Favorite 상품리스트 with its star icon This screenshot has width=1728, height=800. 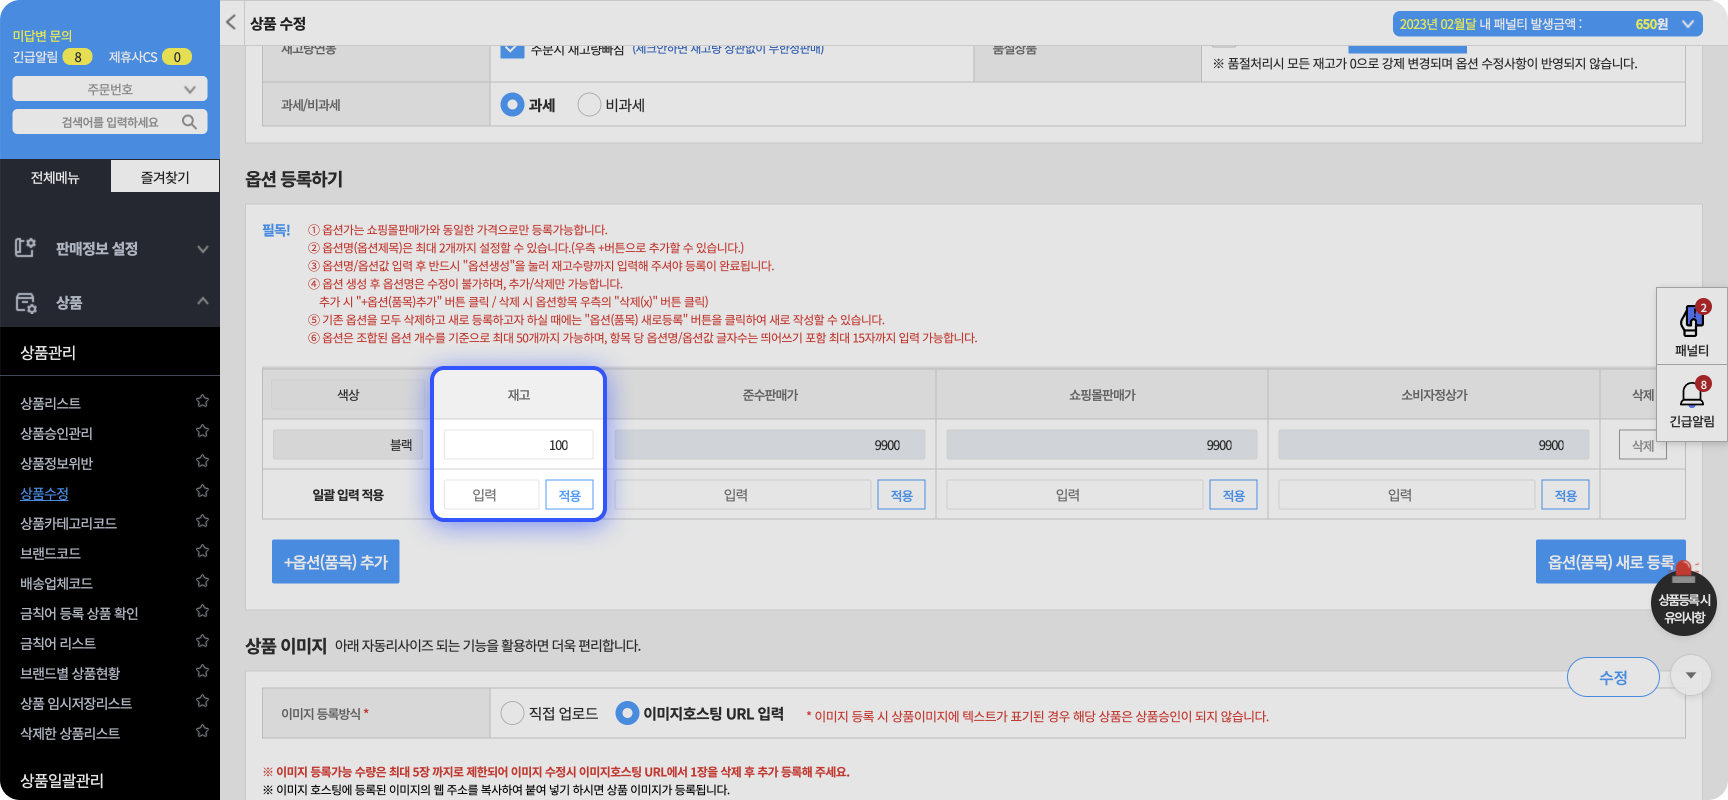[202, 401]
